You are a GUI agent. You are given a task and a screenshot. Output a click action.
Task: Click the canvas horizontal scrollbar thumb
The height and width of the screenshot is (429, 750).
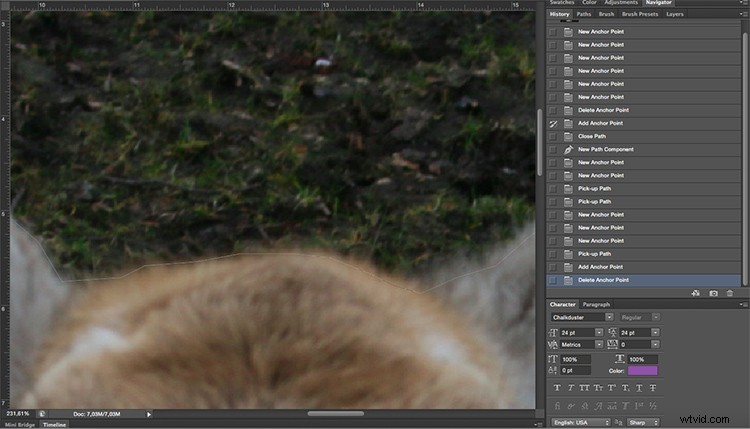tap(336, 414)
